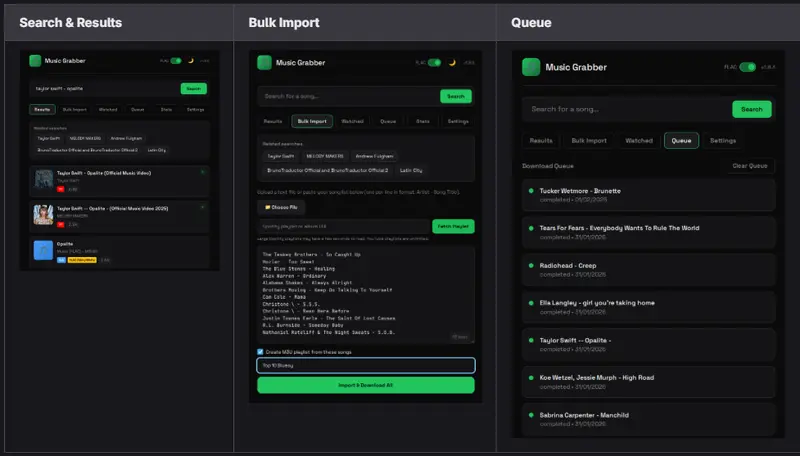Open Watched tab in Bulk Import panel
Image resolution: width=800 pixels, height=456 pixels.
tap(353, 121)
